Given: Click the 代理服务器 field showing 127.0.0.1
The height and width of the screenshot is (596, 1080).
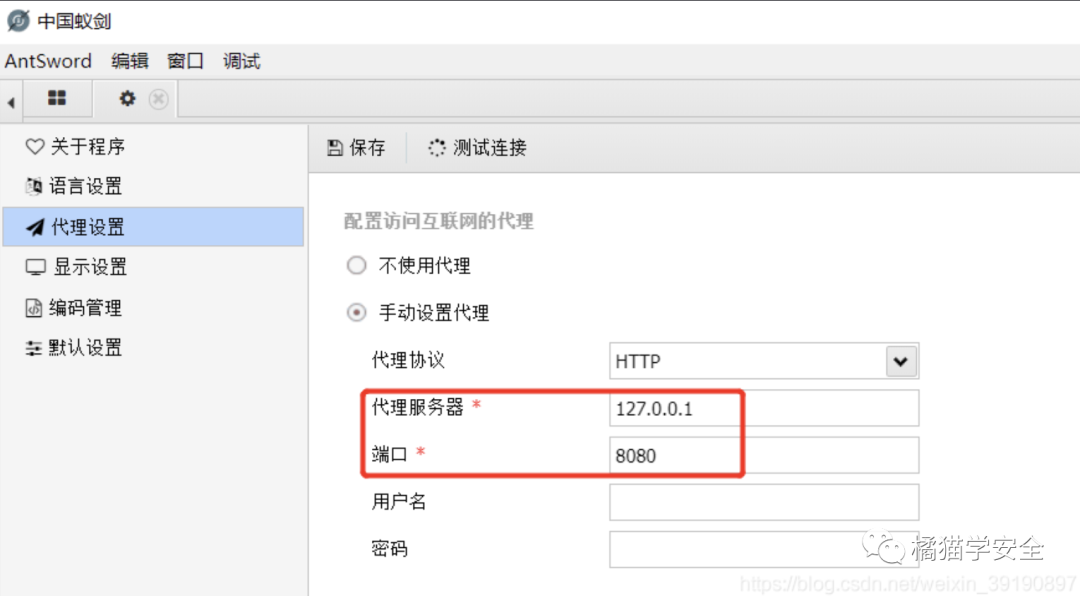Looking at the screenshot, I should click(x=764, y=408).
